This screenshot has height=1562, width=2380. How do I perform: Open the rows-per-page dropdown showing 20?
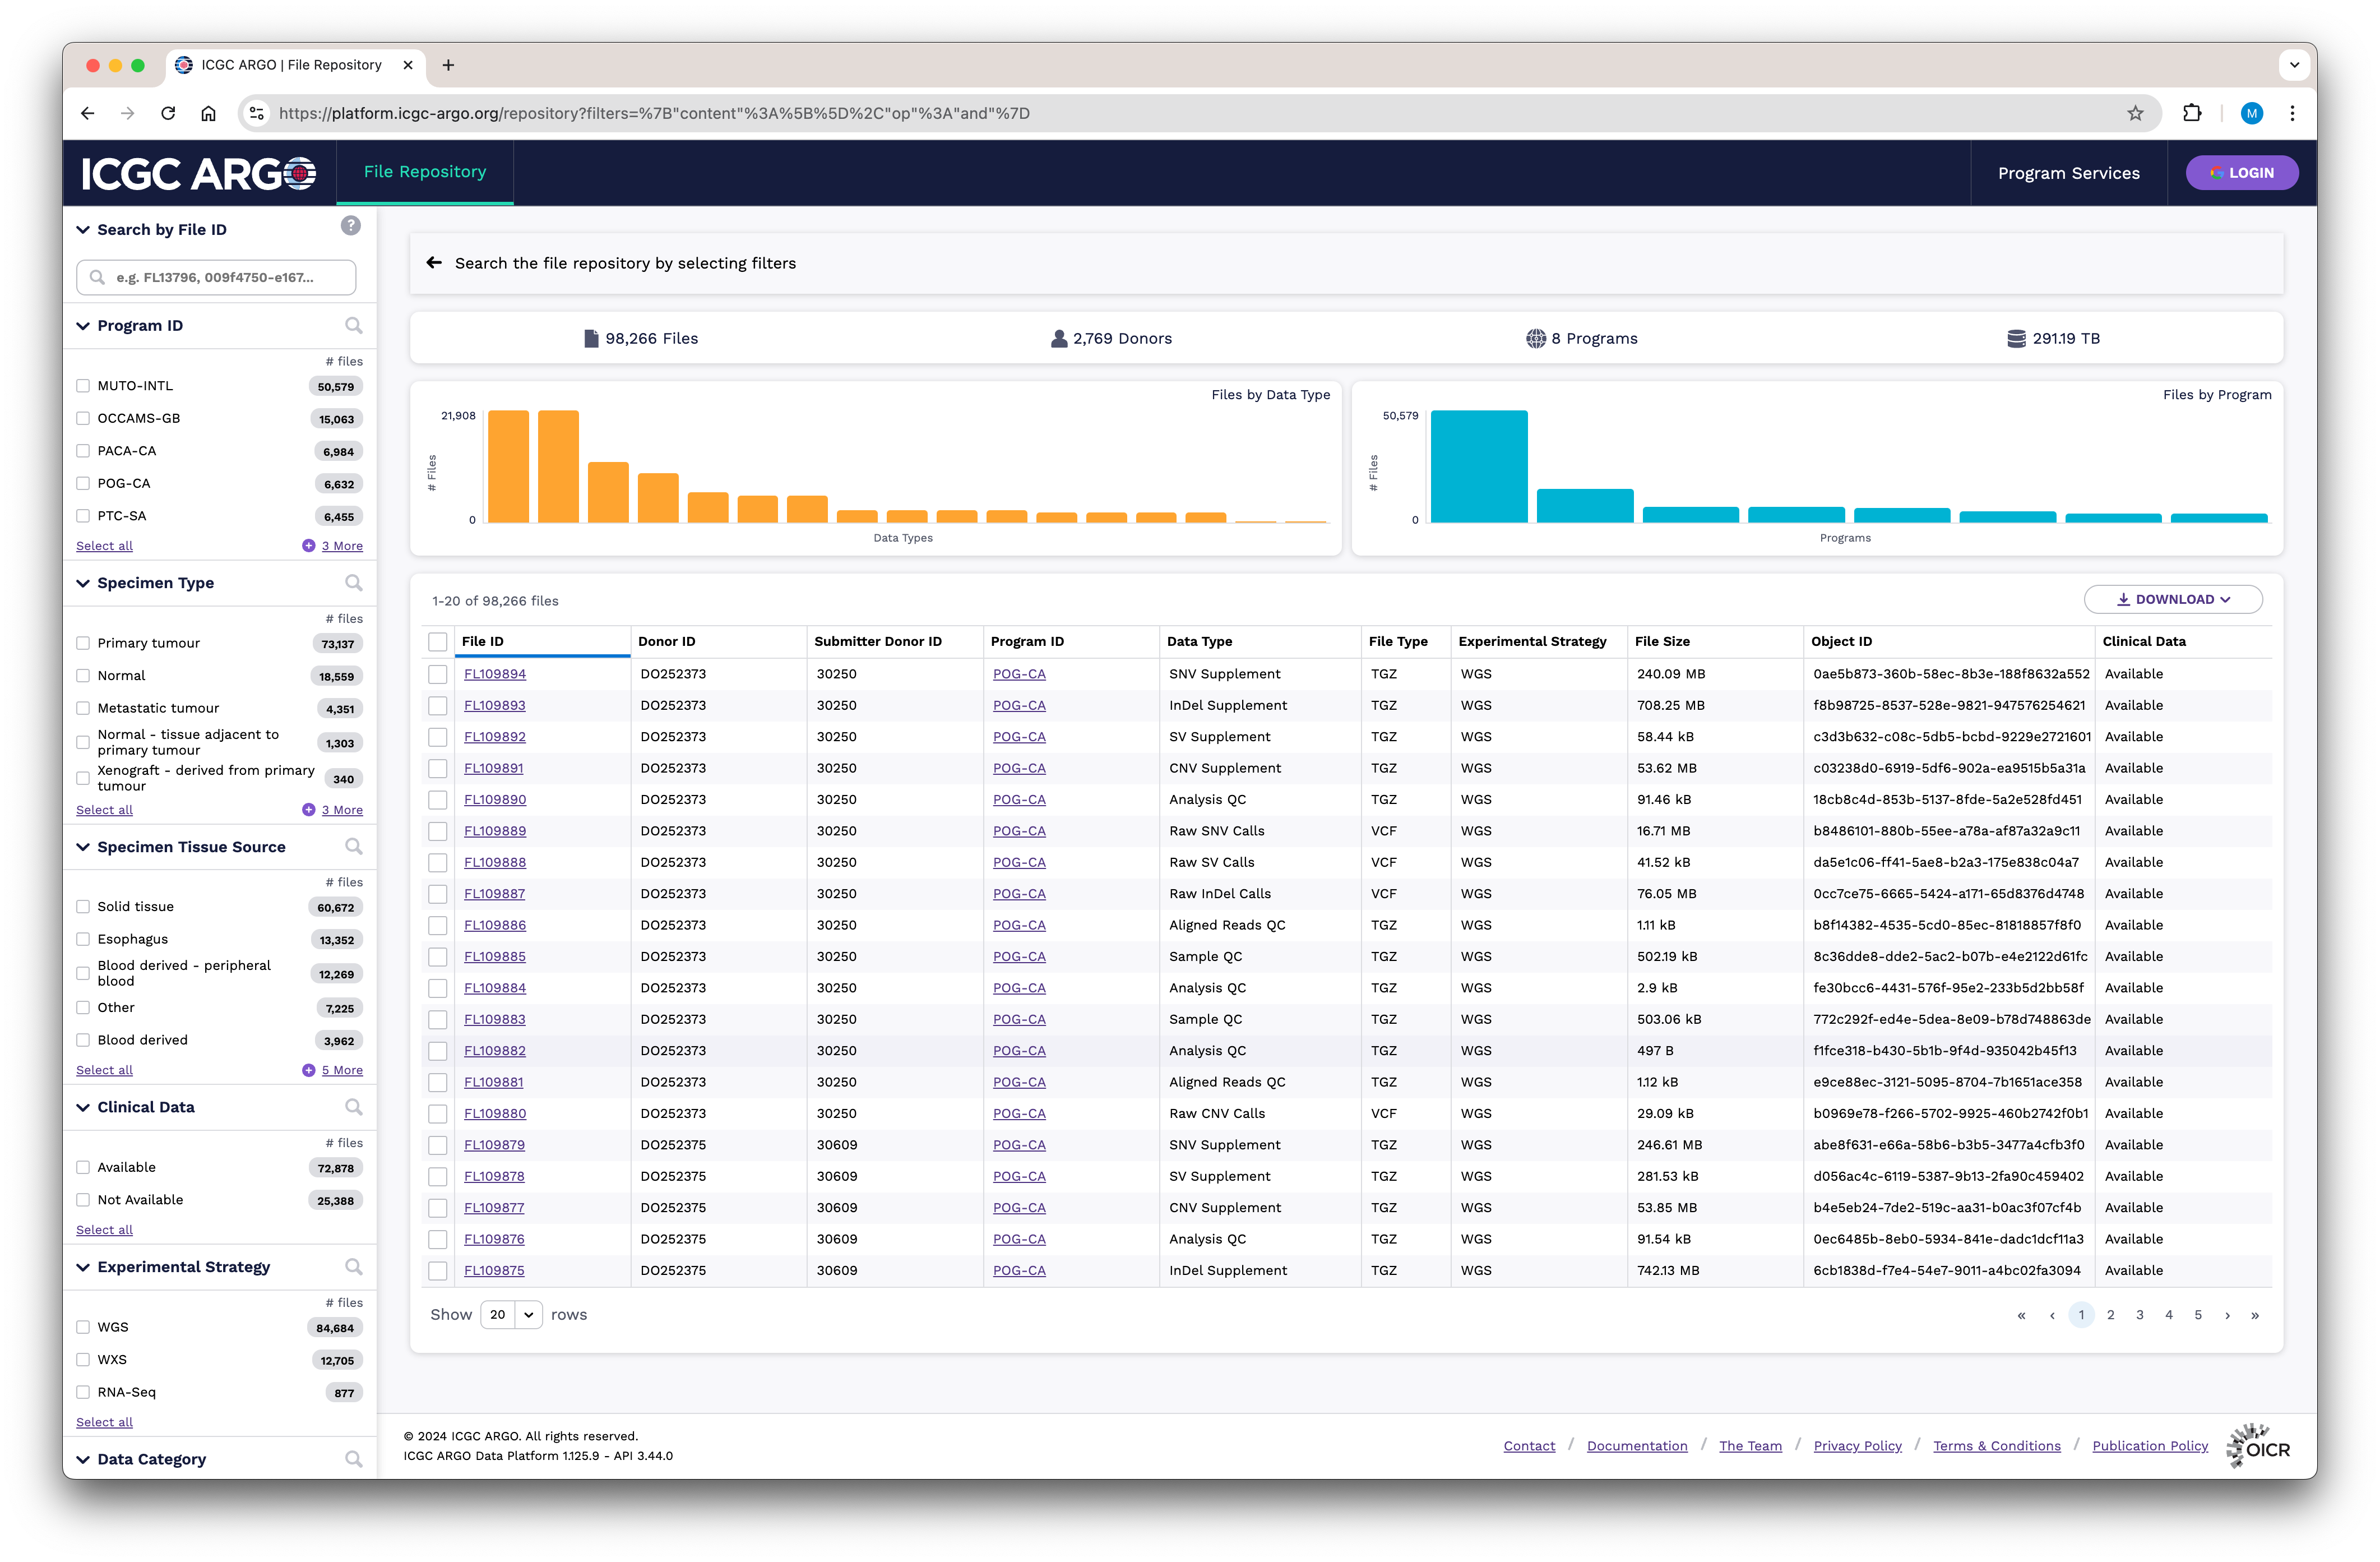click(512, 1315)
